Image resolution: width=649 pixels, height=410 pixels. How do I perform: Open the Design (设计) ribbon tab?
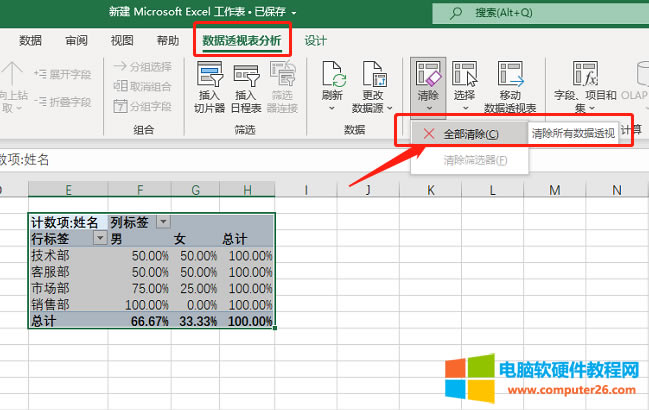tap(316, 41)
